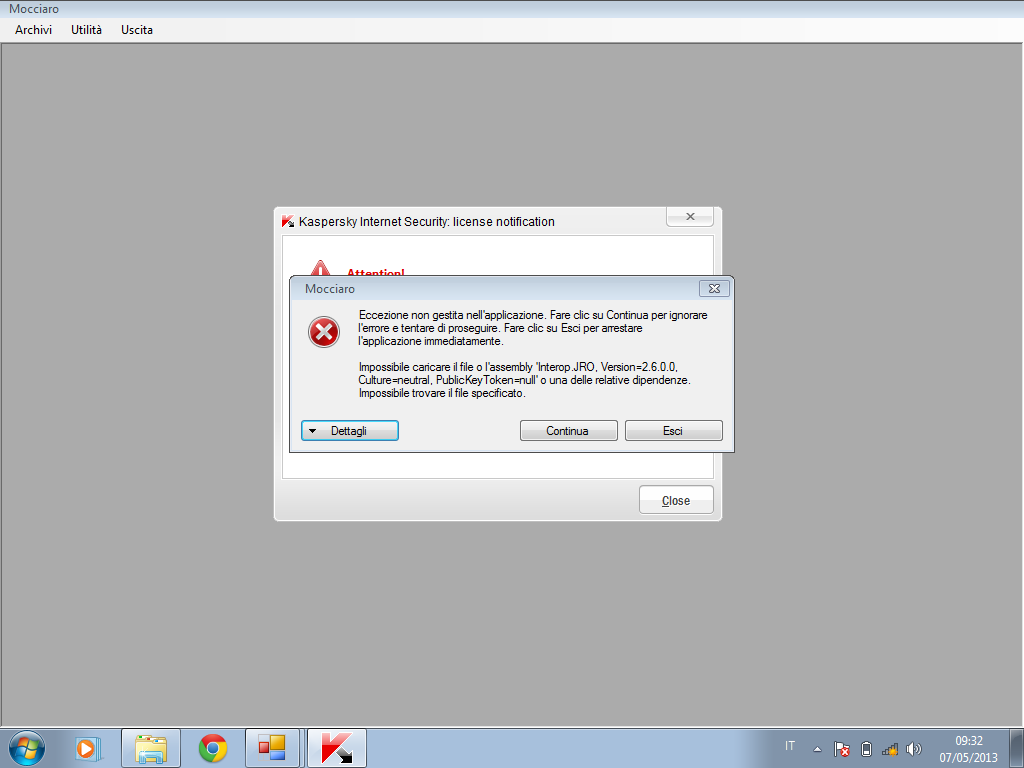Switch to Mocciaro app in taskbar
Image resolution: width=1024 pixels, height=768 pixels.
point(272,748)
